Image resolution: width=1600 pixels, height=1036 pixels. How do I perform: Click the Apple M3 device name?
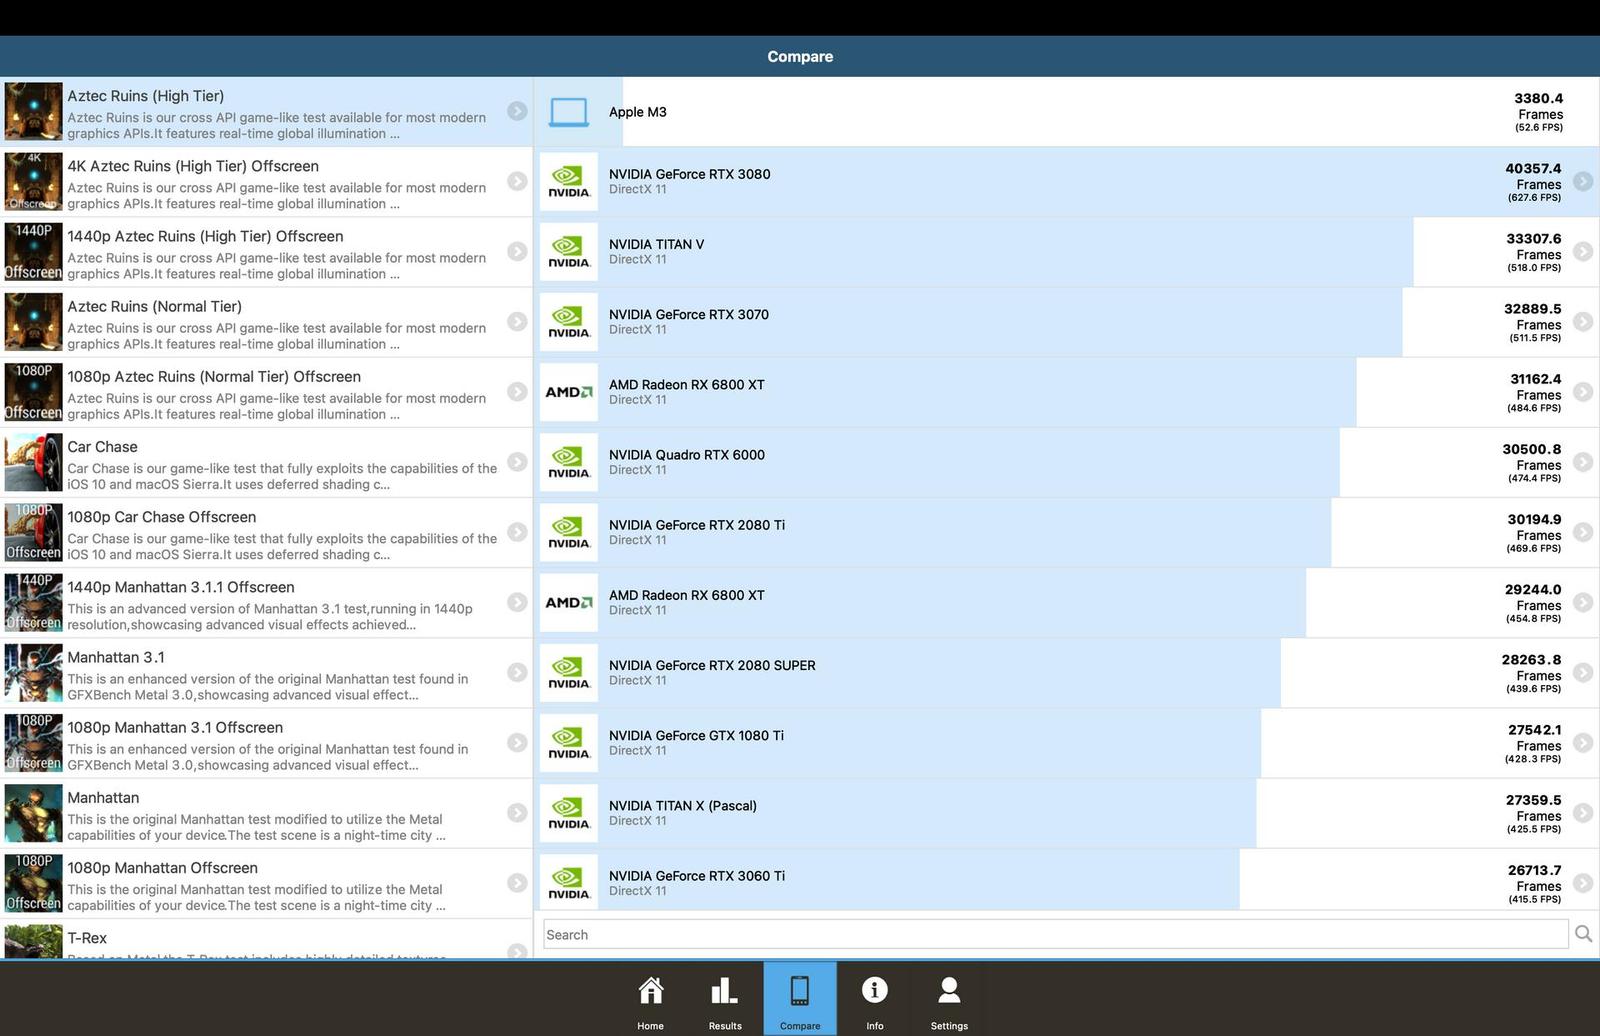pos(638,112)
